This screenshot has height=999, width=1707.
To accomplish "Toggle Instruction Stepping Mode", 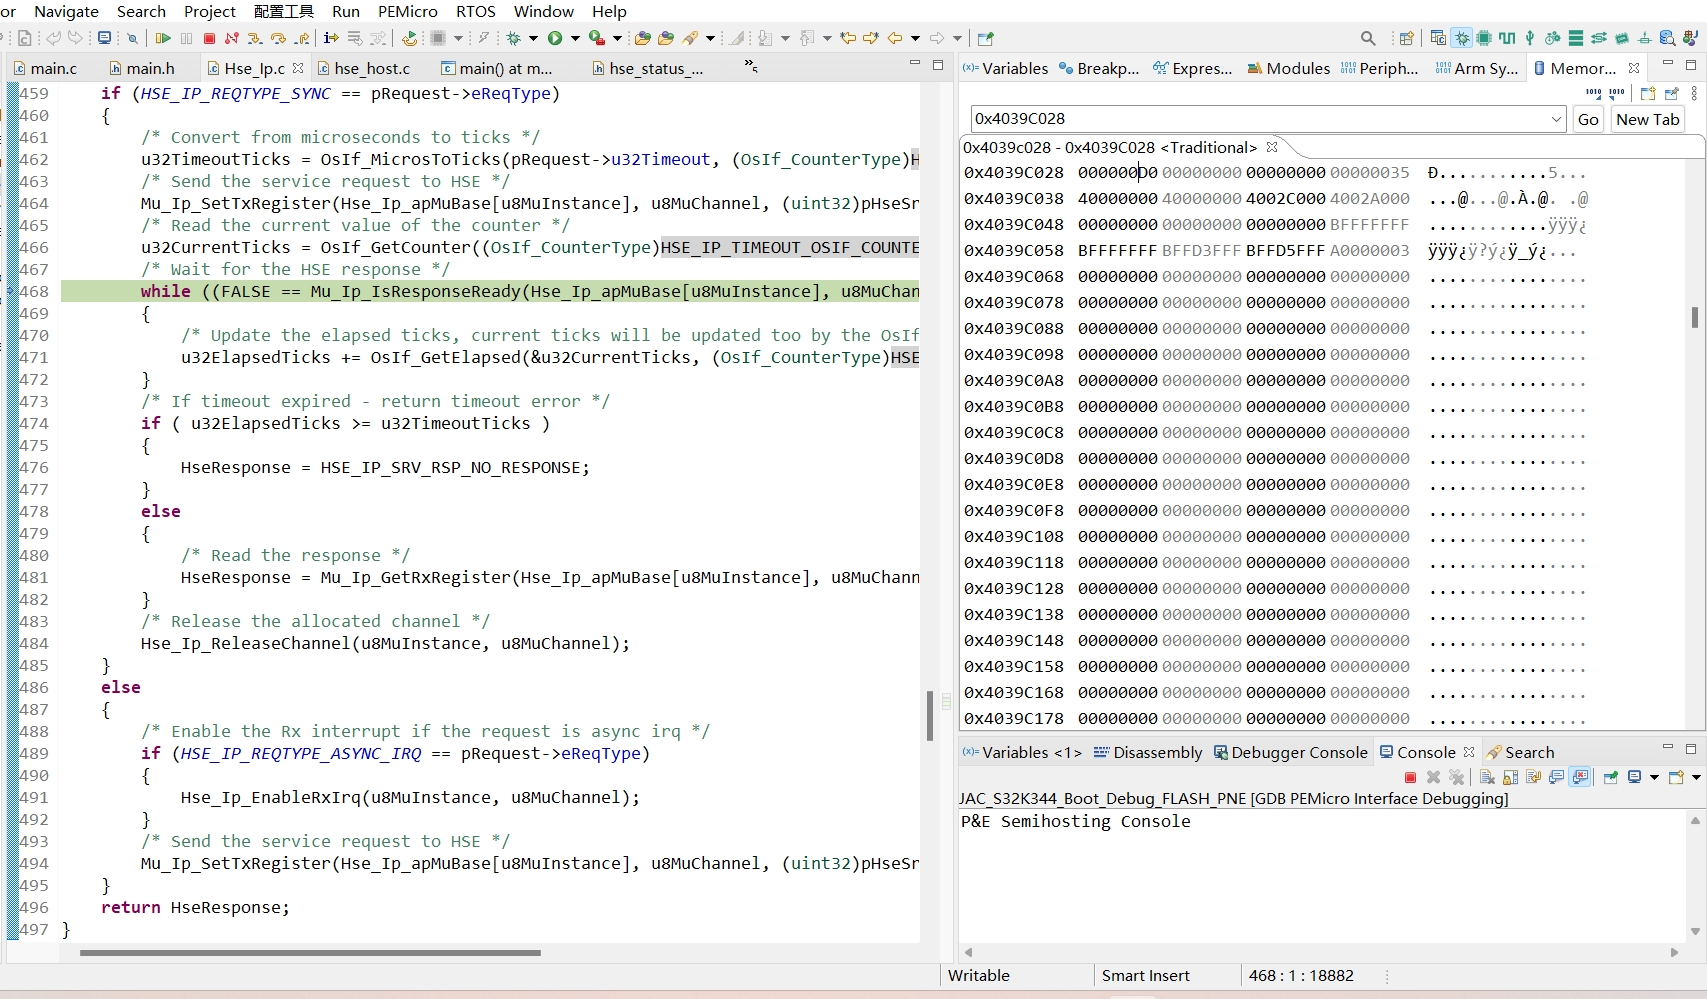I will 332,38.
